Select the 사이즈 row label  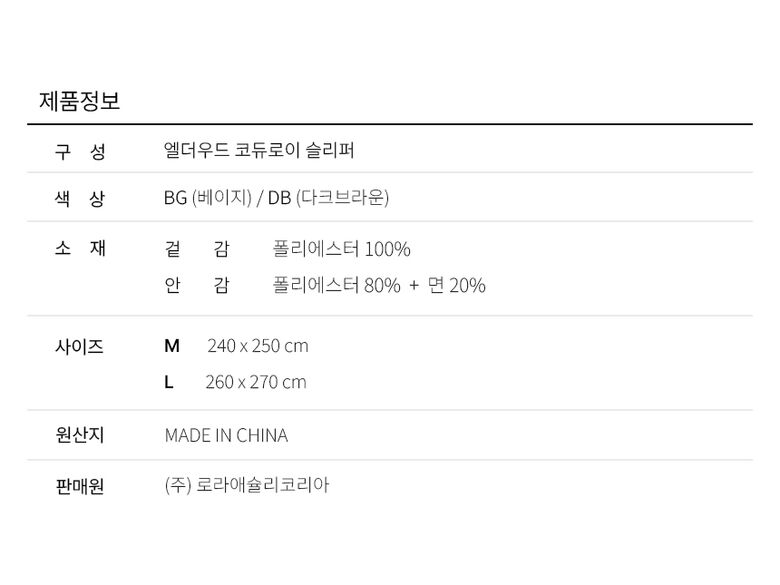[79, 346]
